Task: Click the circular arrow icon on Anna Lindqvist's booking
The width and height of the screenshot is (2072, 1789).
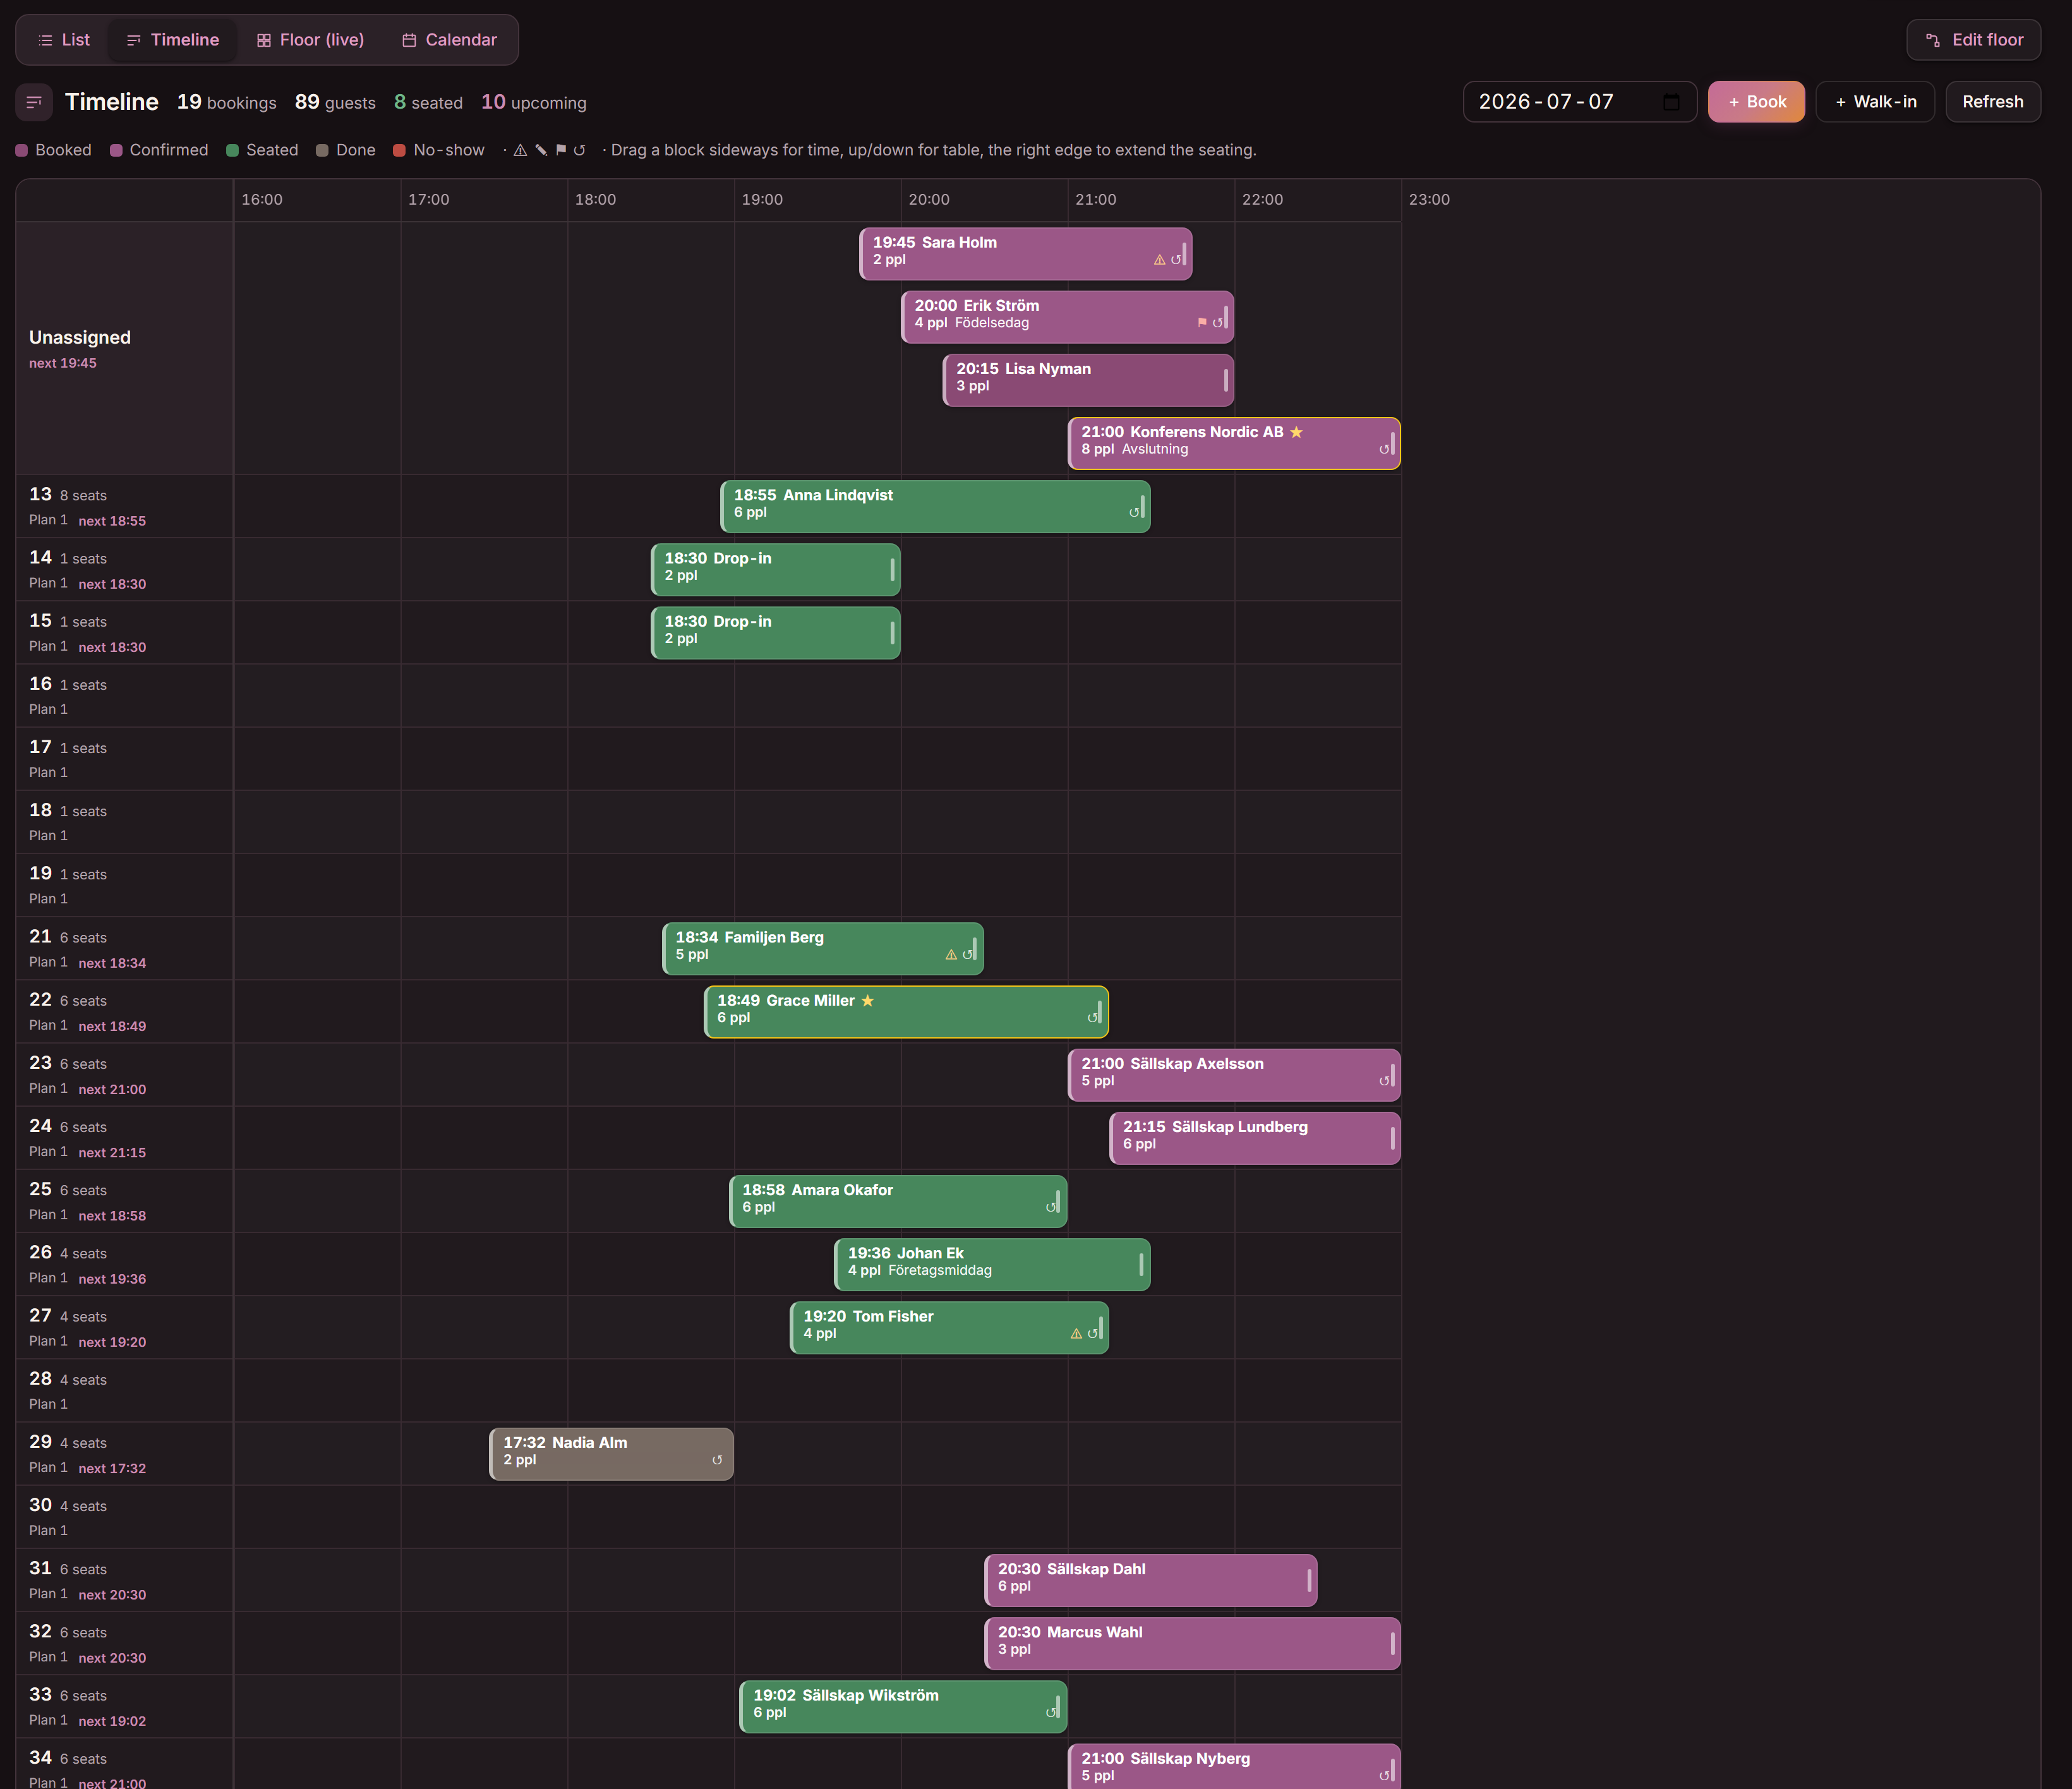Action: click(1134, 512)
